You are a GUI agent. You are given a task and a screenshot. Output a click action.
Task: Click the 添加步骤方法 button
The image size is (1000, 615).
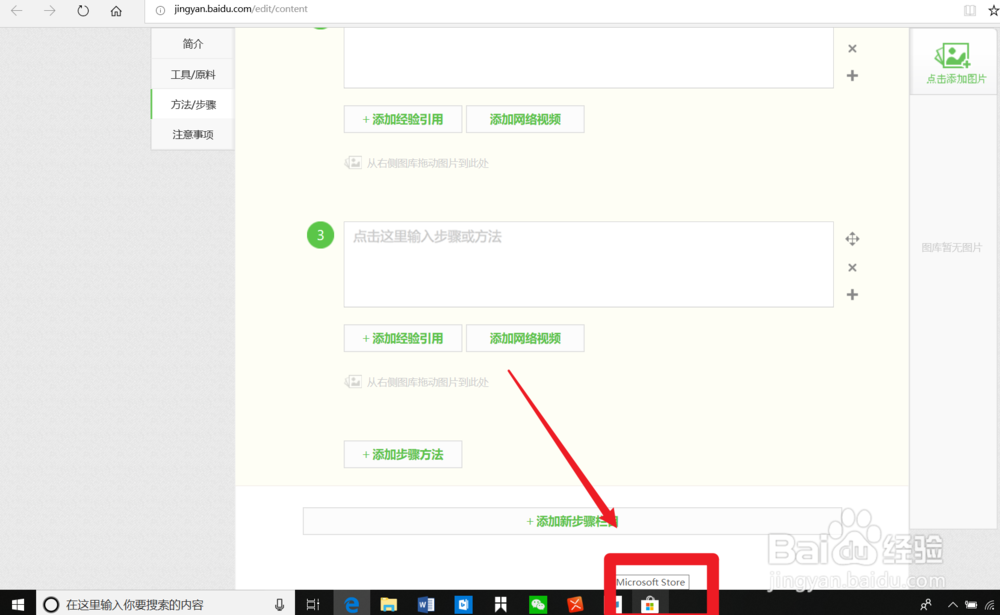point(402,454)
